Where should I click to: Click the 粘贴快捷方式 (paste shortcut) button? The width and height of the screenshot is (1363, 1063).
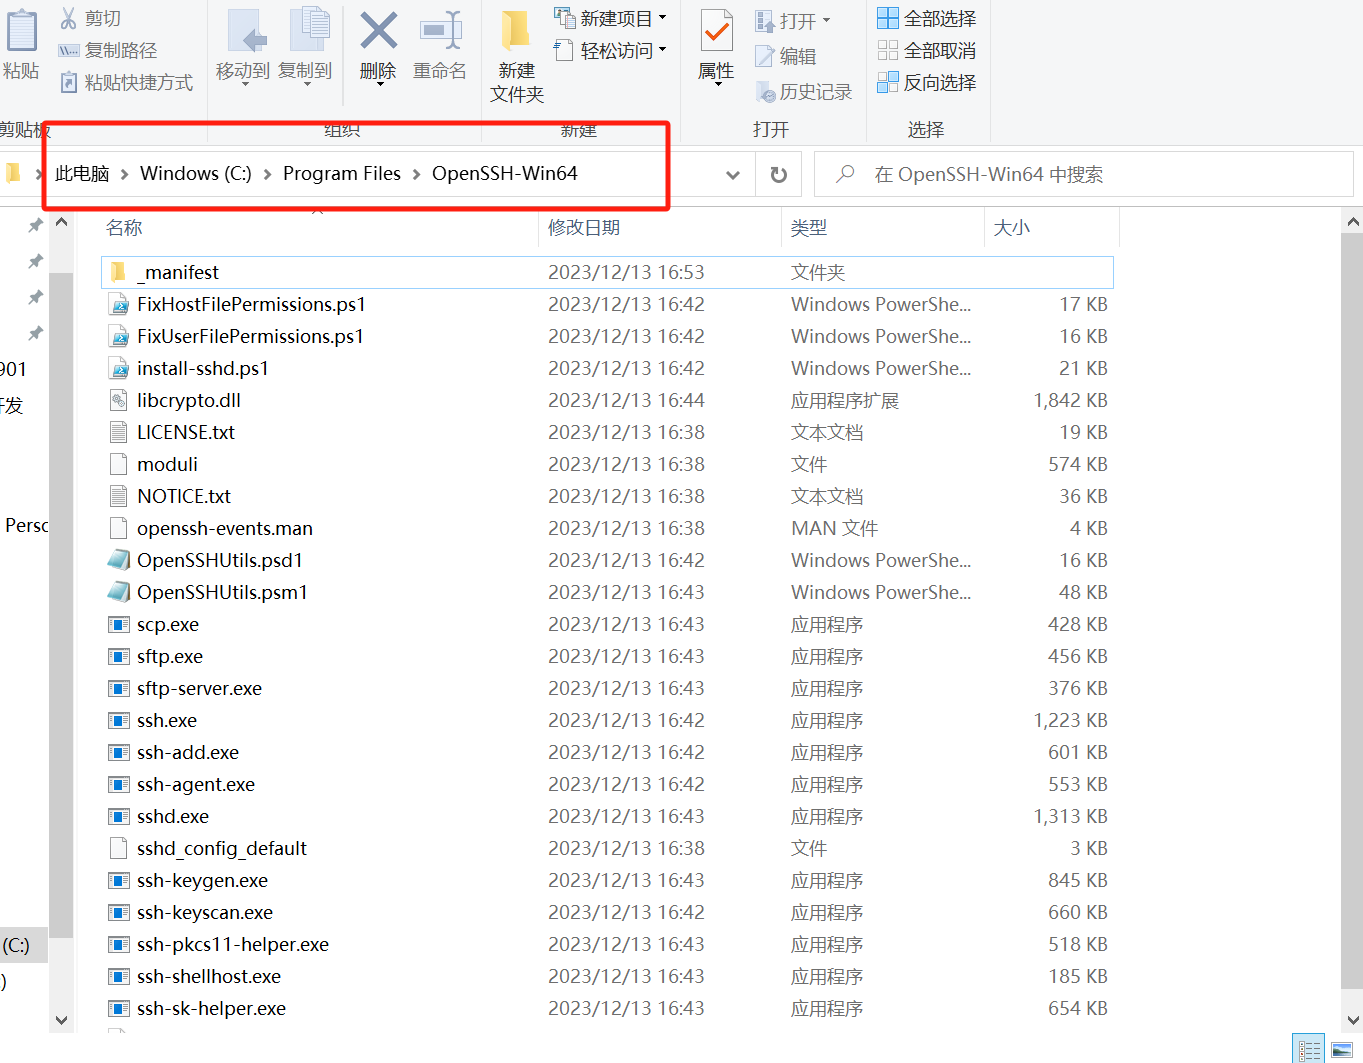point(126,83)
